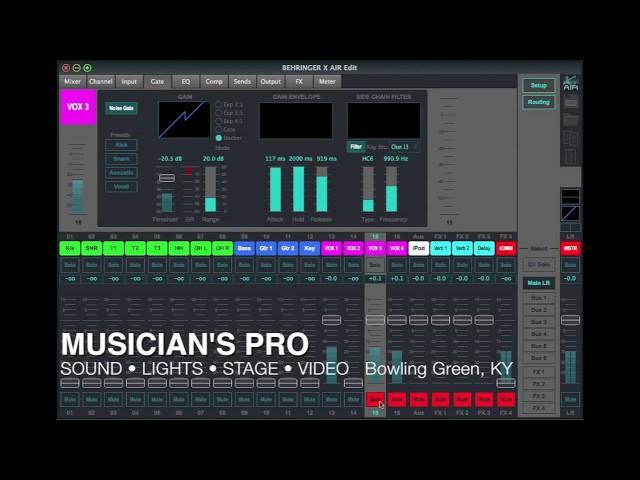Select the T2 channel label
The height and width of the screenshot is (480, 640).
(x=135, y=248)
